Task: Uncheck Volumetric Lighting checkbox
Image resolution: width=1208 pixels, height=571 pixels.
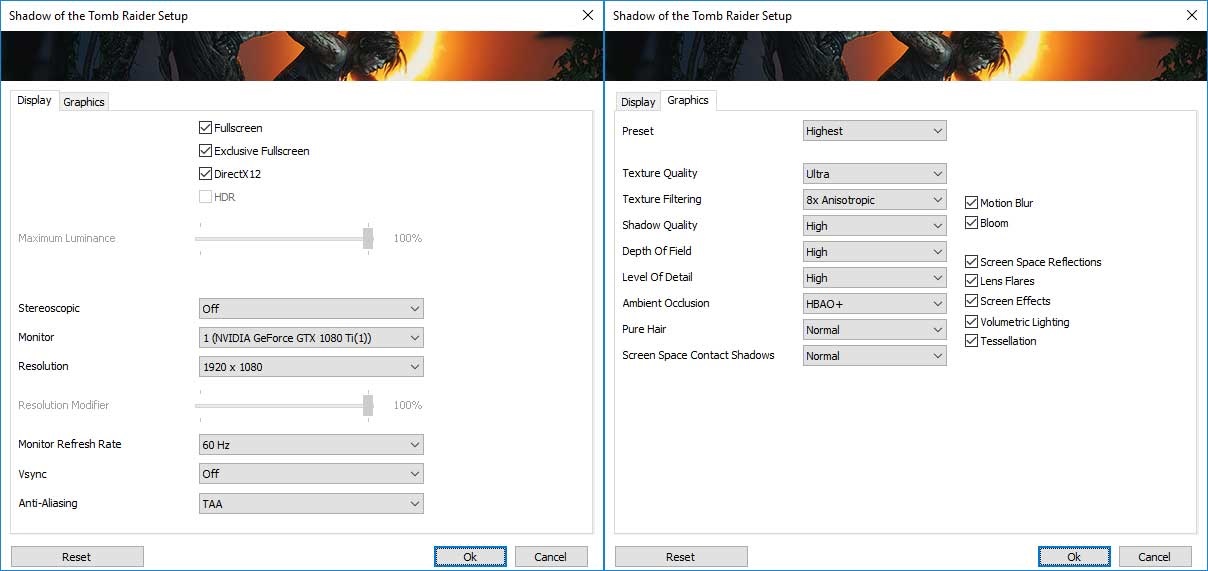Action: tap(971, 322)
